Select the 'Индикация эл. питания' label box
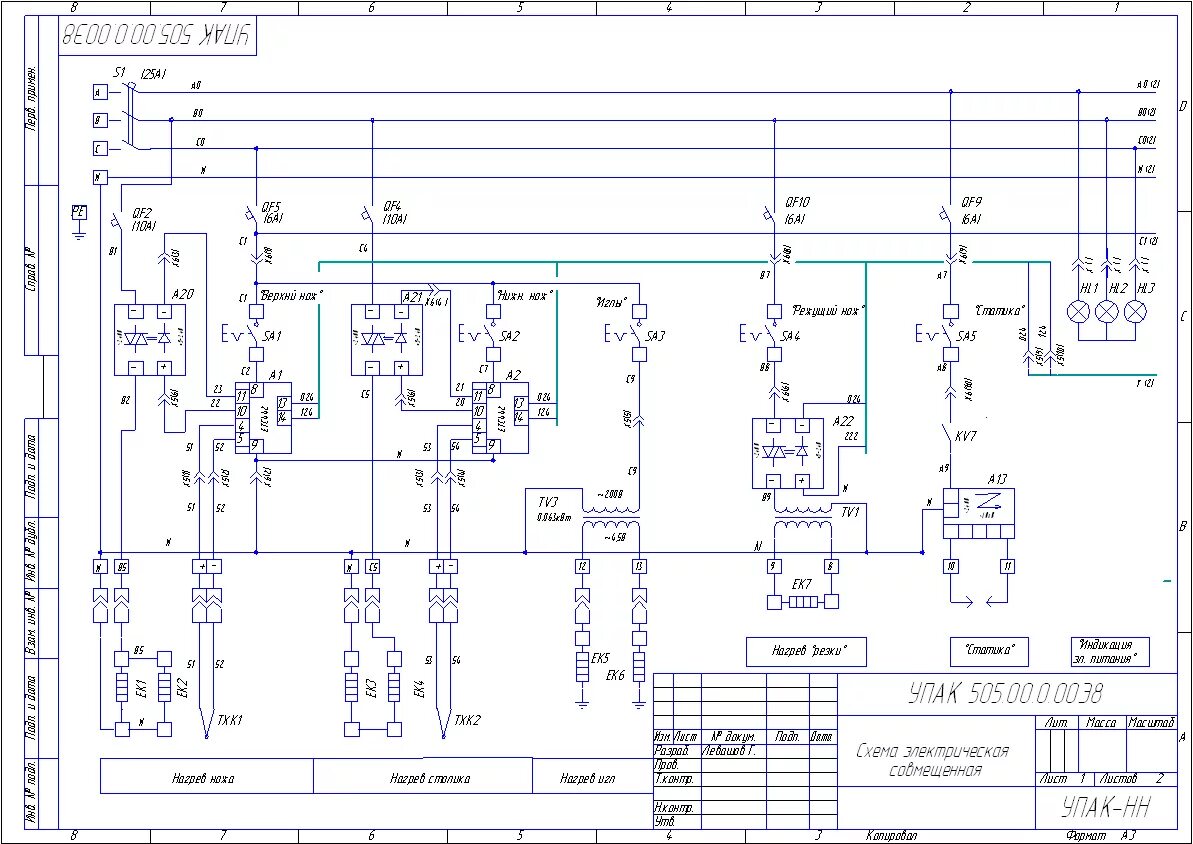The height and width of the screenshot is (844, 1193). click(1109, 651)
